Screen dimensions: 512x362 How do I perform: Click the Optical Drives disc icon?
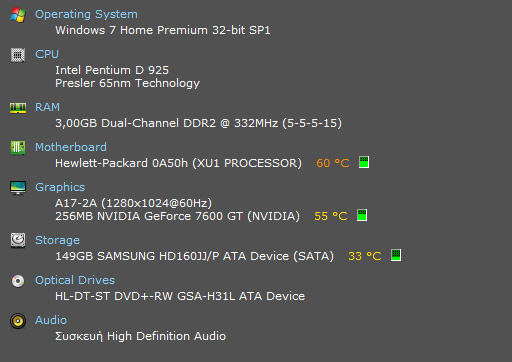18,281
